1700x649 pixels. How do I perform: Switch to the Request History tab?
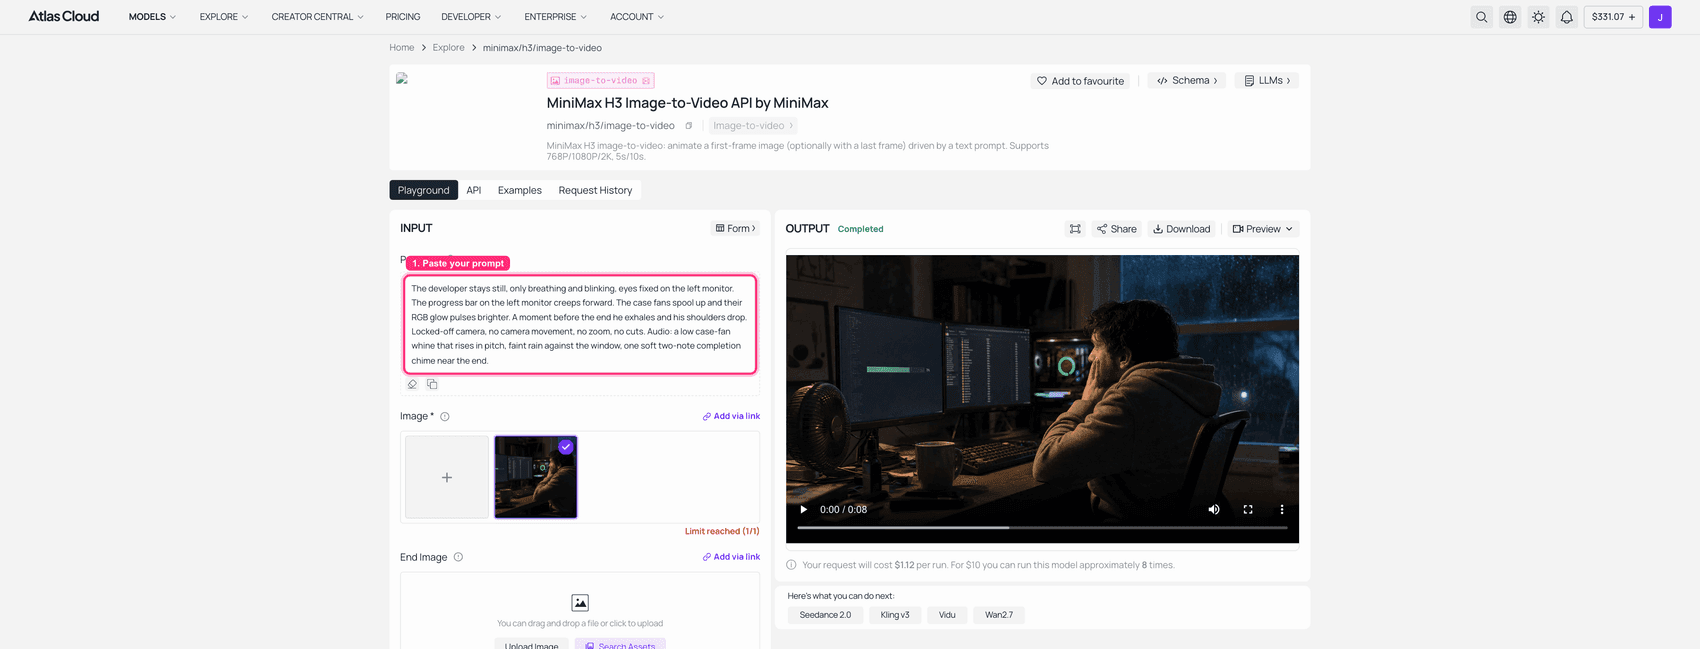click(x=595, y=190)
